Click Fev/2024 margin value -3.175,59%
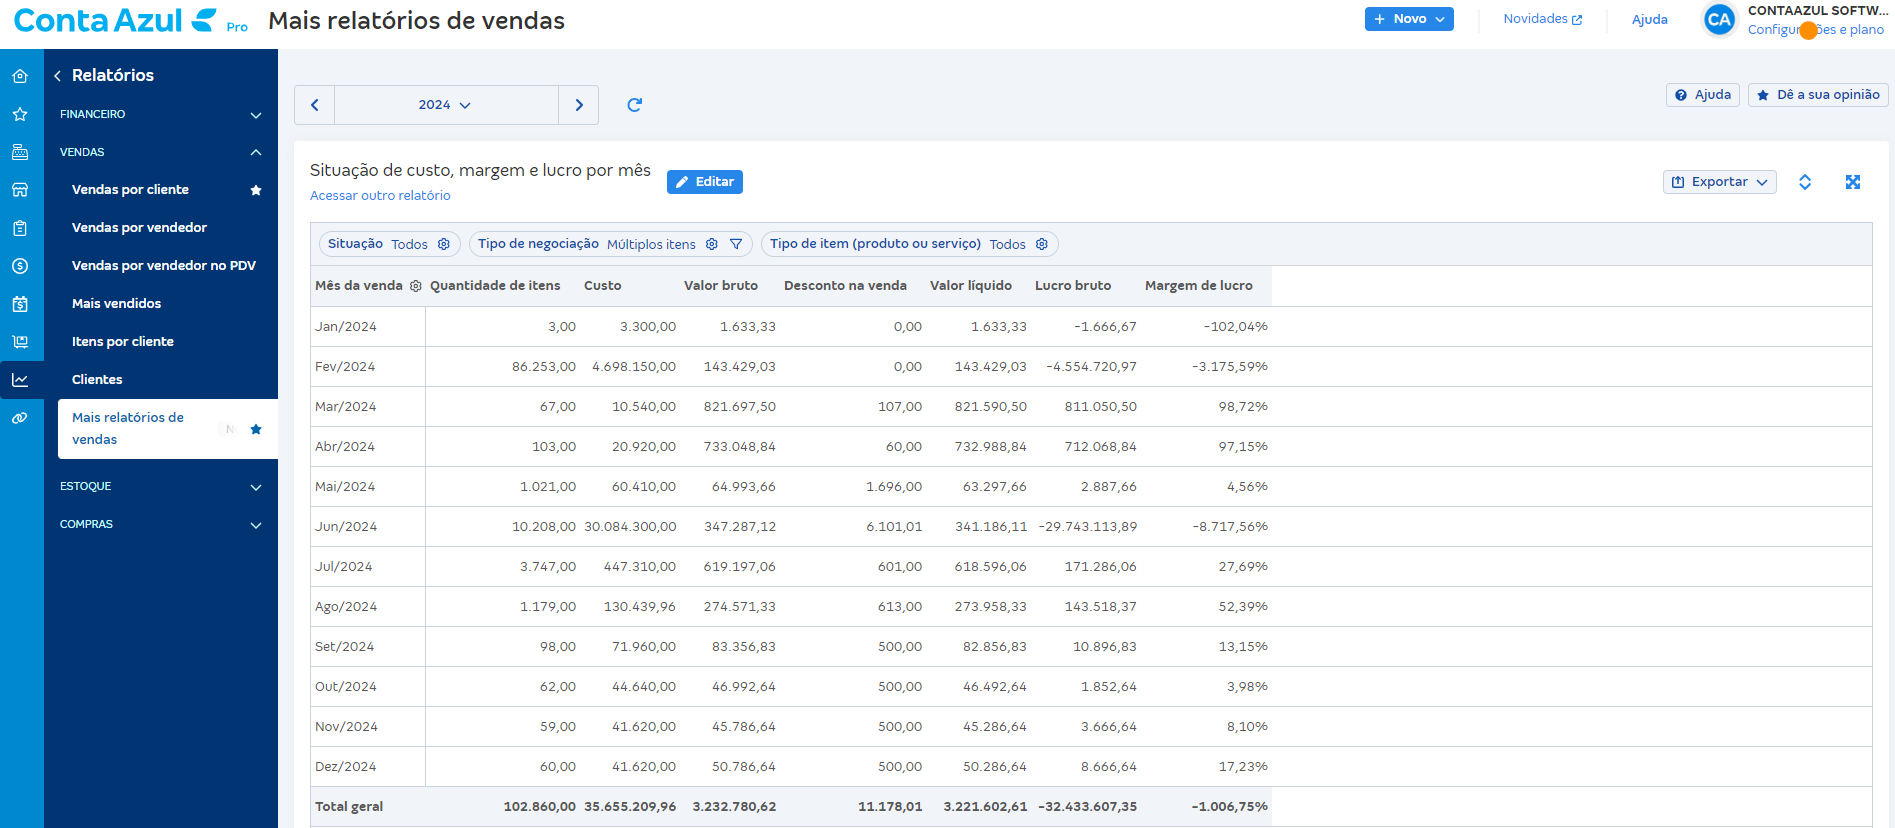The height and width of the screenshot is (828, 1895). (1230, 367)
